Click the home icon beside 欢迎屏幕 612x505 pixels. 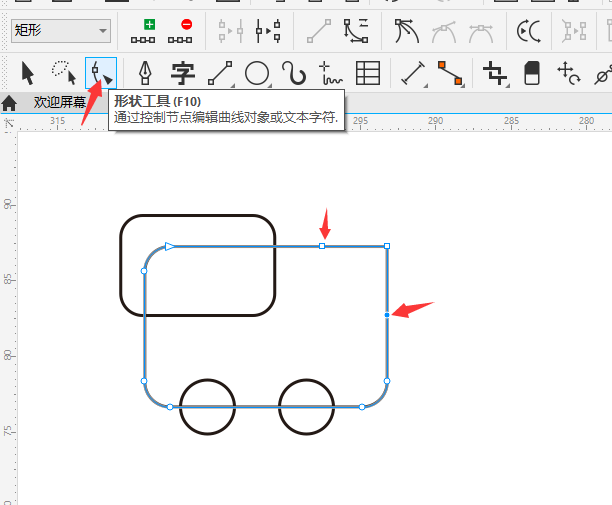[x=9, y=103]
